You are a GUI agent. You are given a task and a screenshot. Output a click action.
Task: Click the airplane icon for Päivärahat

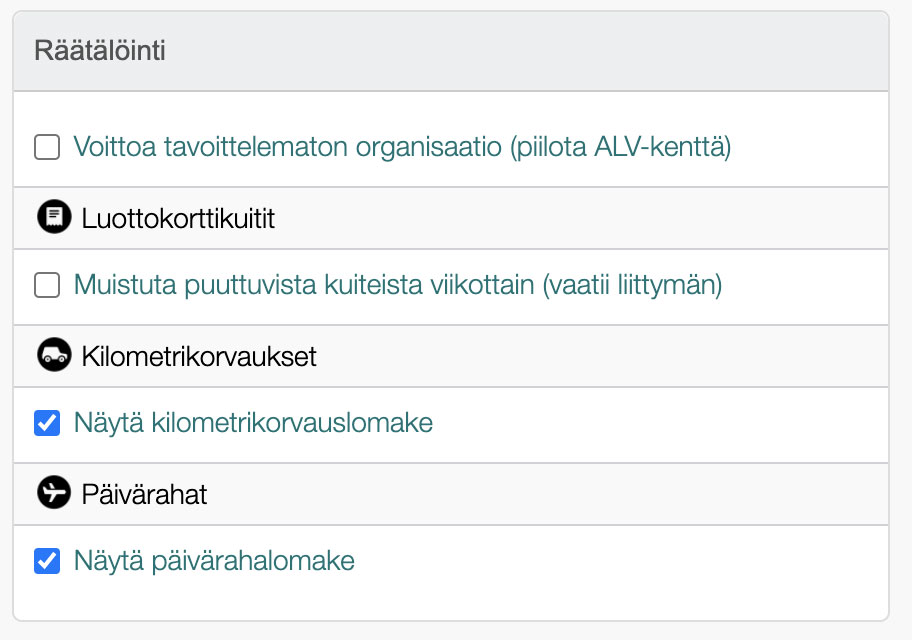coord(54,493)
